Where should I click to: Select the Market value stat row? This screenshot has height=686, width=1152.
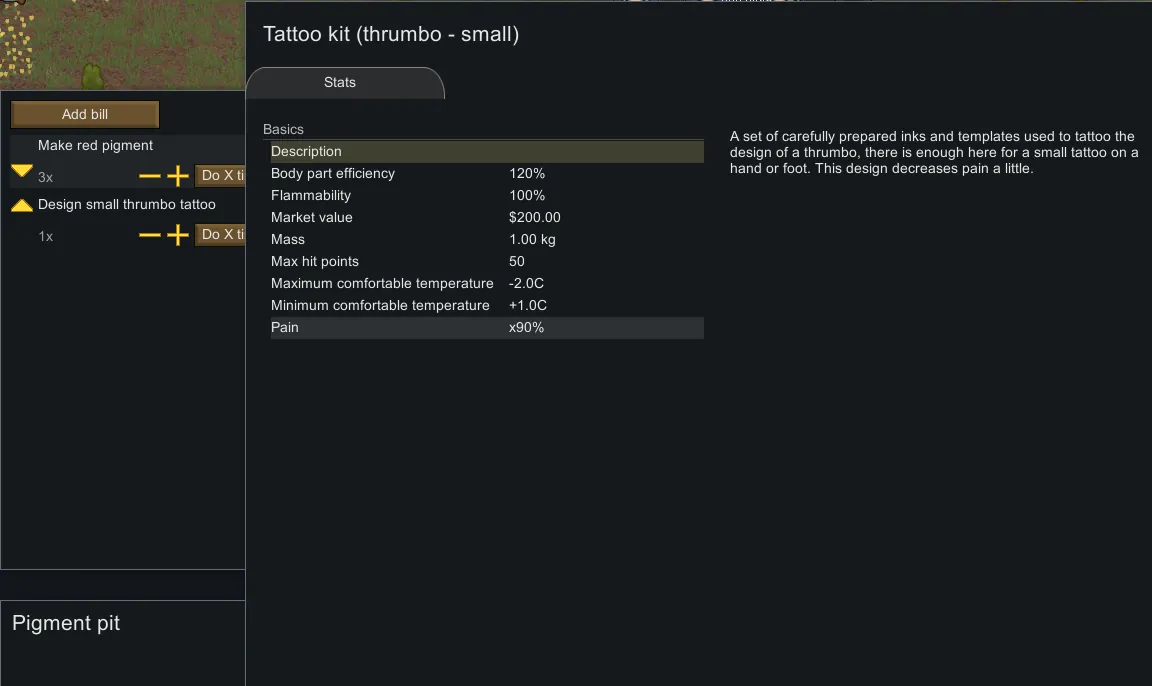(487, 218)
